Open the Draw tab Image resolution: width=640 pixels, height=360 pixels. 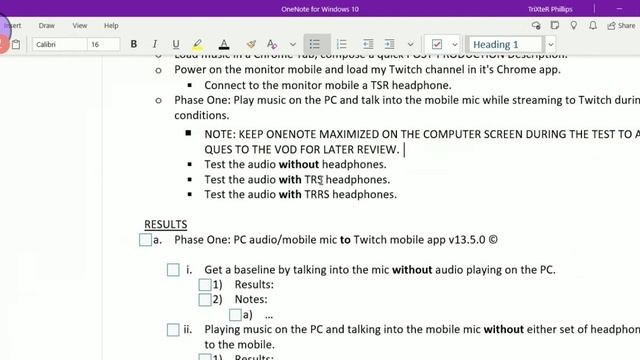(47, 25)
